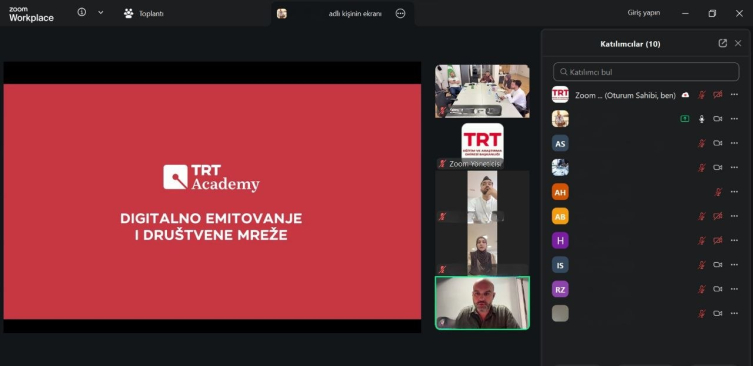Screen dimensions: 753x366
Task: Click camera icon on the sharing participant's row
Action: 717,119
